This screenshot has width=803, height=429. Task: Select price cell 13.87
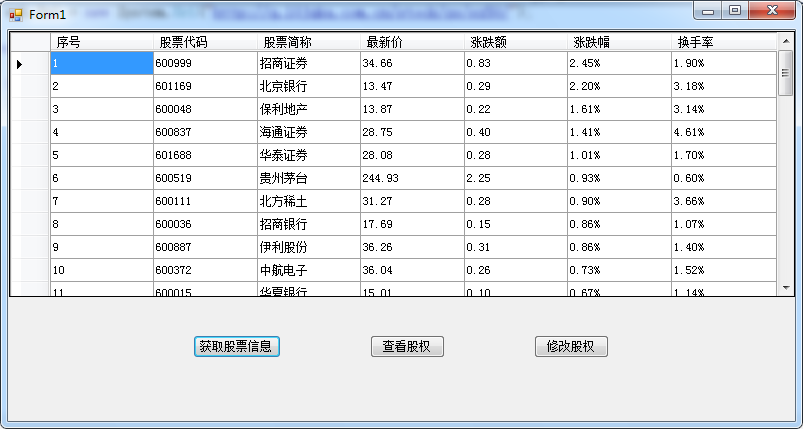(412, 109)
